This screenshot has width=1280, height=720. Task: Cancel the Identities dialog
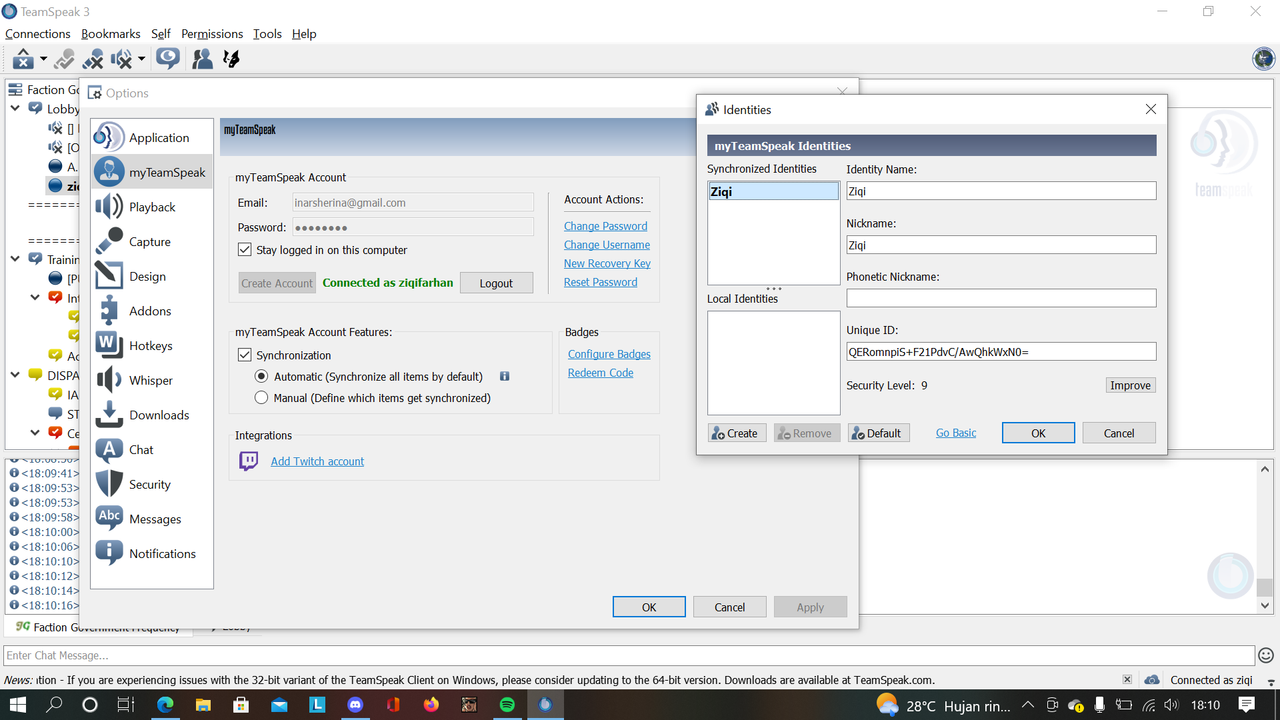[x=1119, y=433]
